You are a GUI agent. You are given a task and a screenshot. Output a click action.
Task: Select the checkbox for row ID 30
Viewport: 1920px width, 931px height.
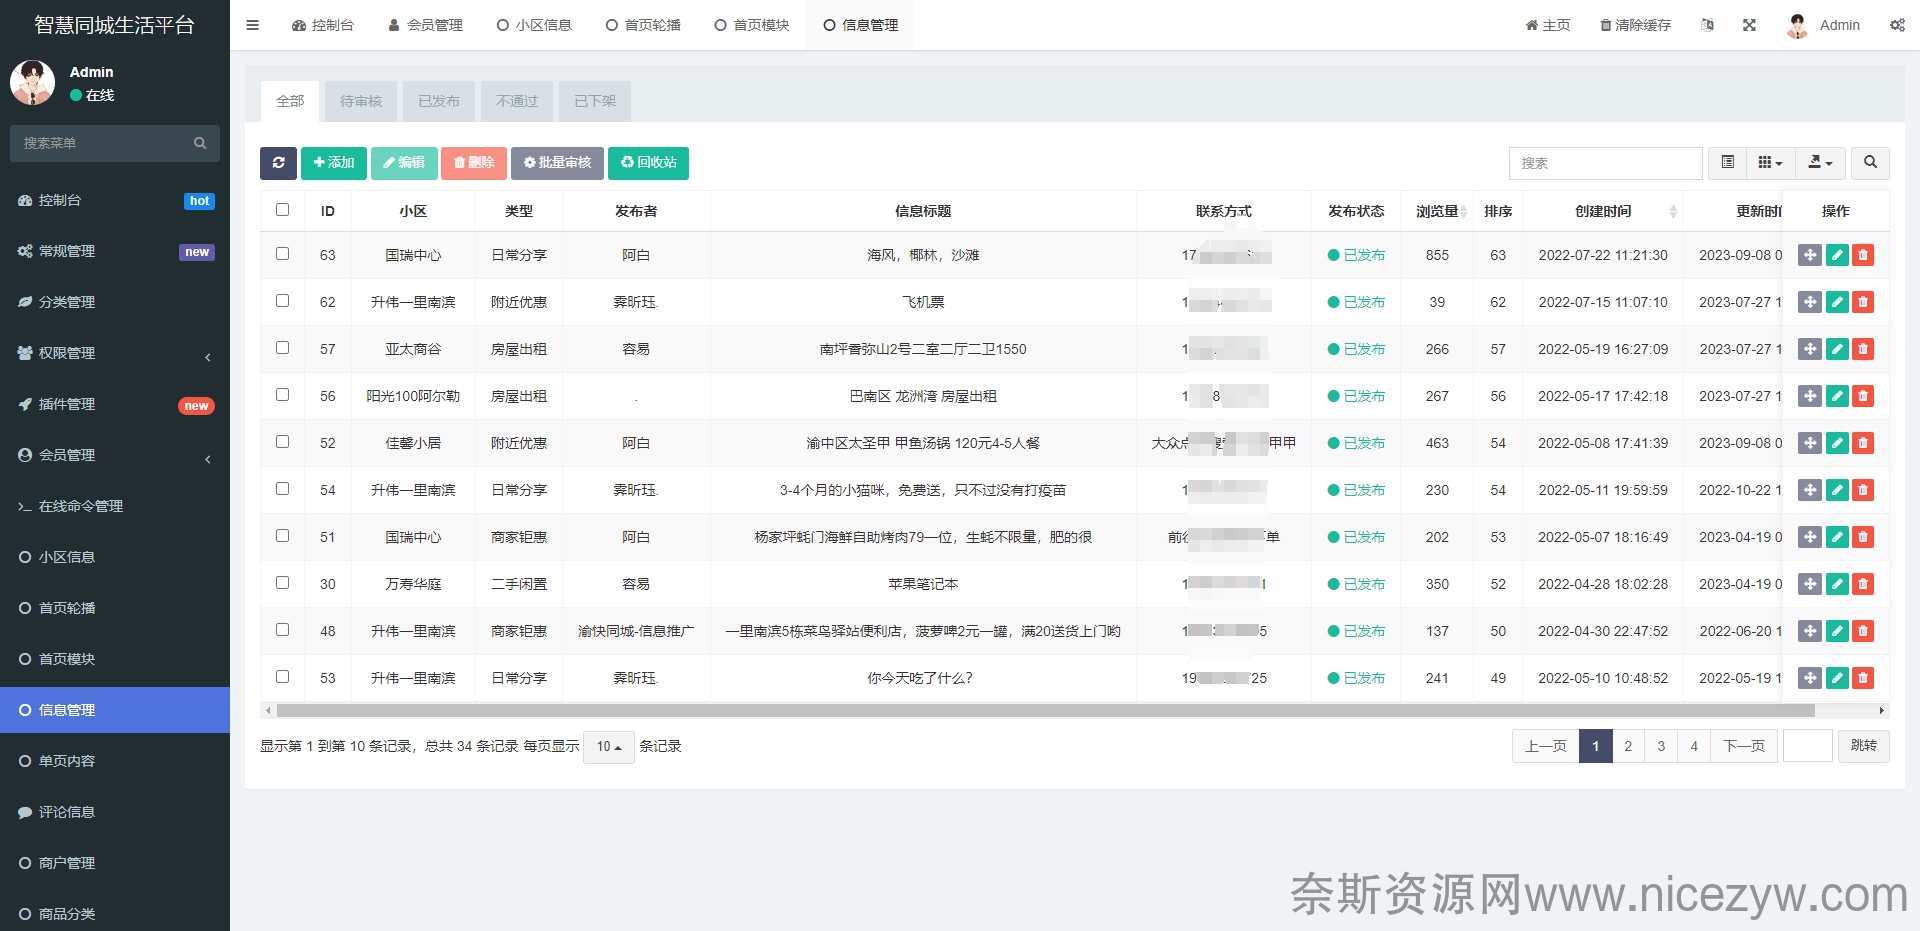282,583
